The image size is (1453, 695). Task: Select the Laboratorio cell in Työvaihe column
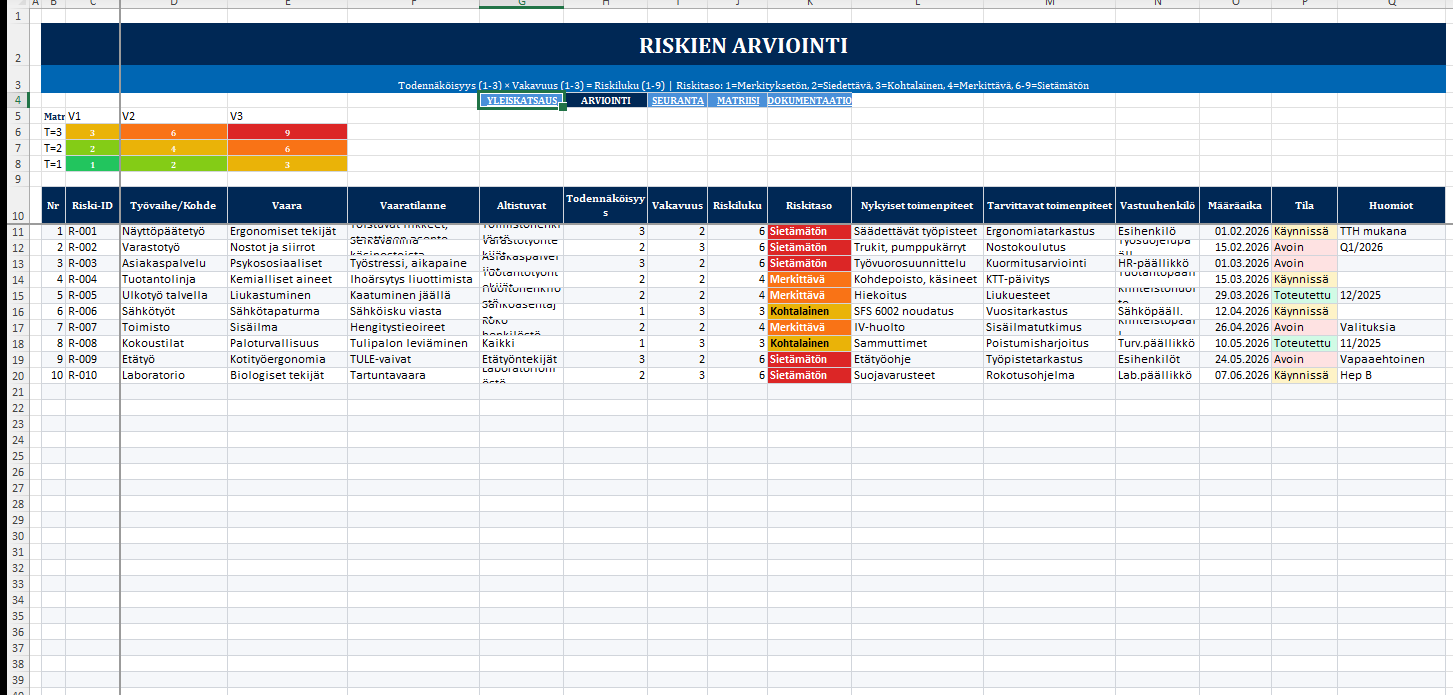[x=173, y=375]
